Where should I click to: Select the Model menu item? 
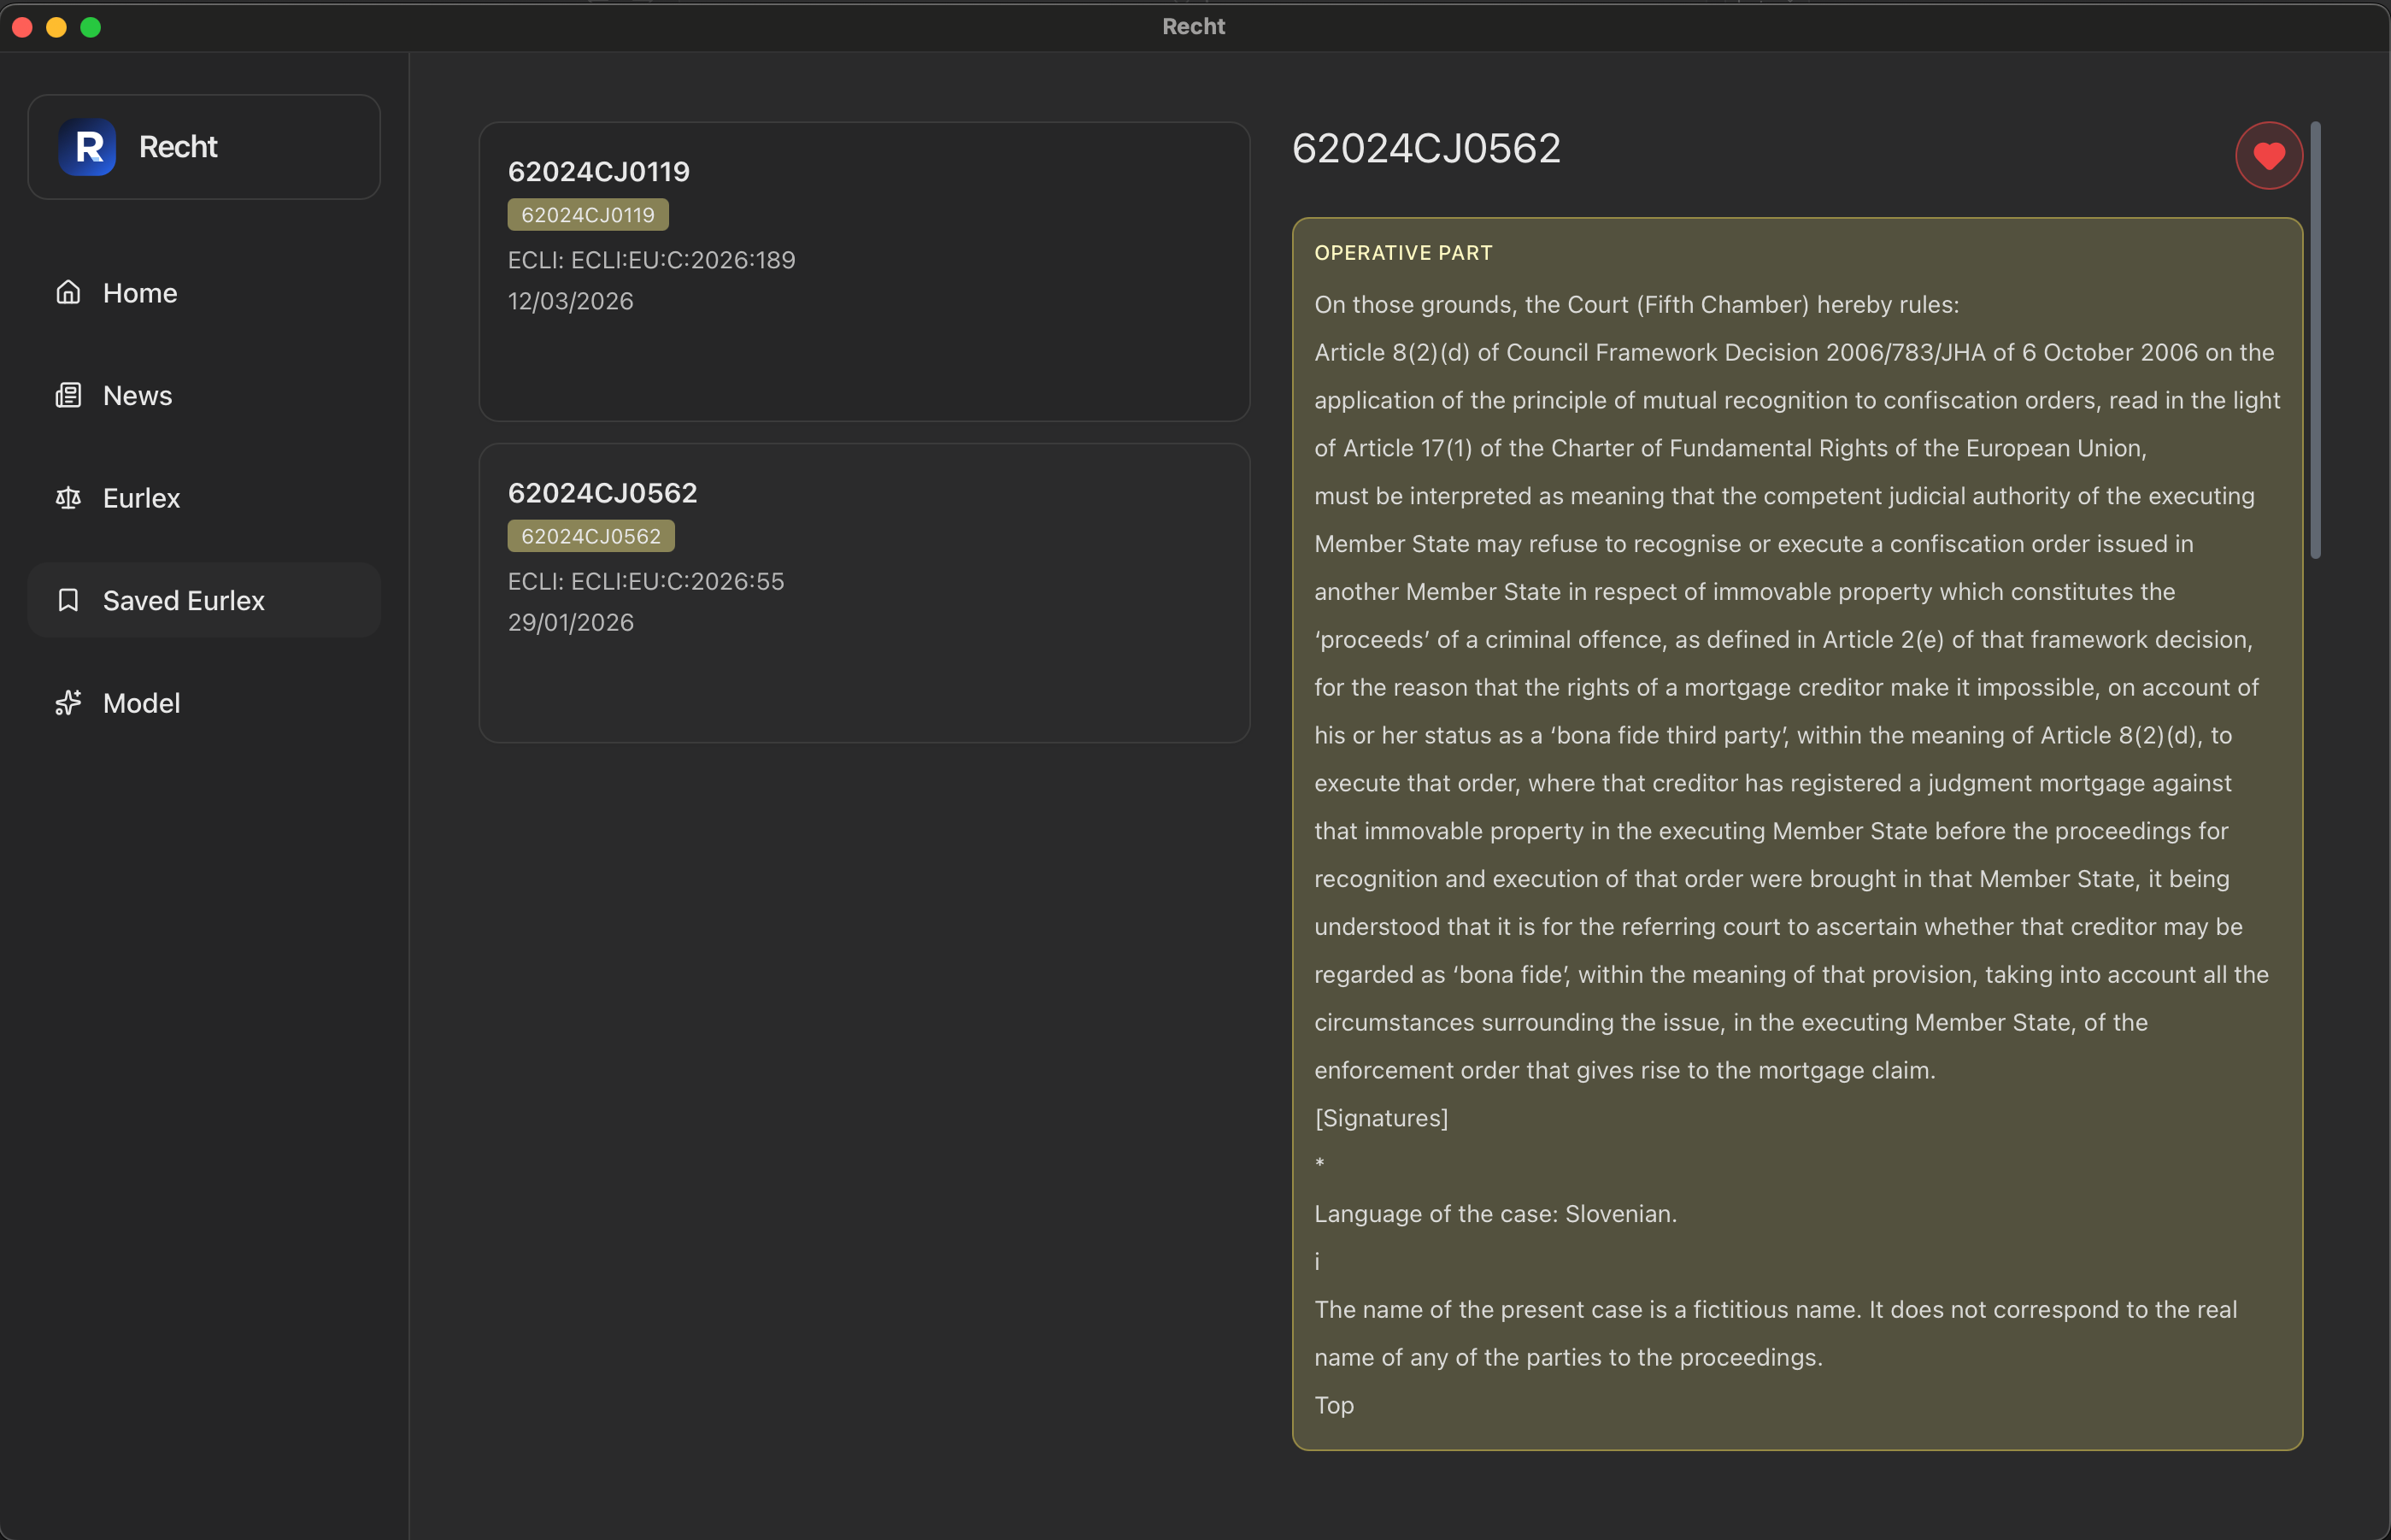coord(142,703)
